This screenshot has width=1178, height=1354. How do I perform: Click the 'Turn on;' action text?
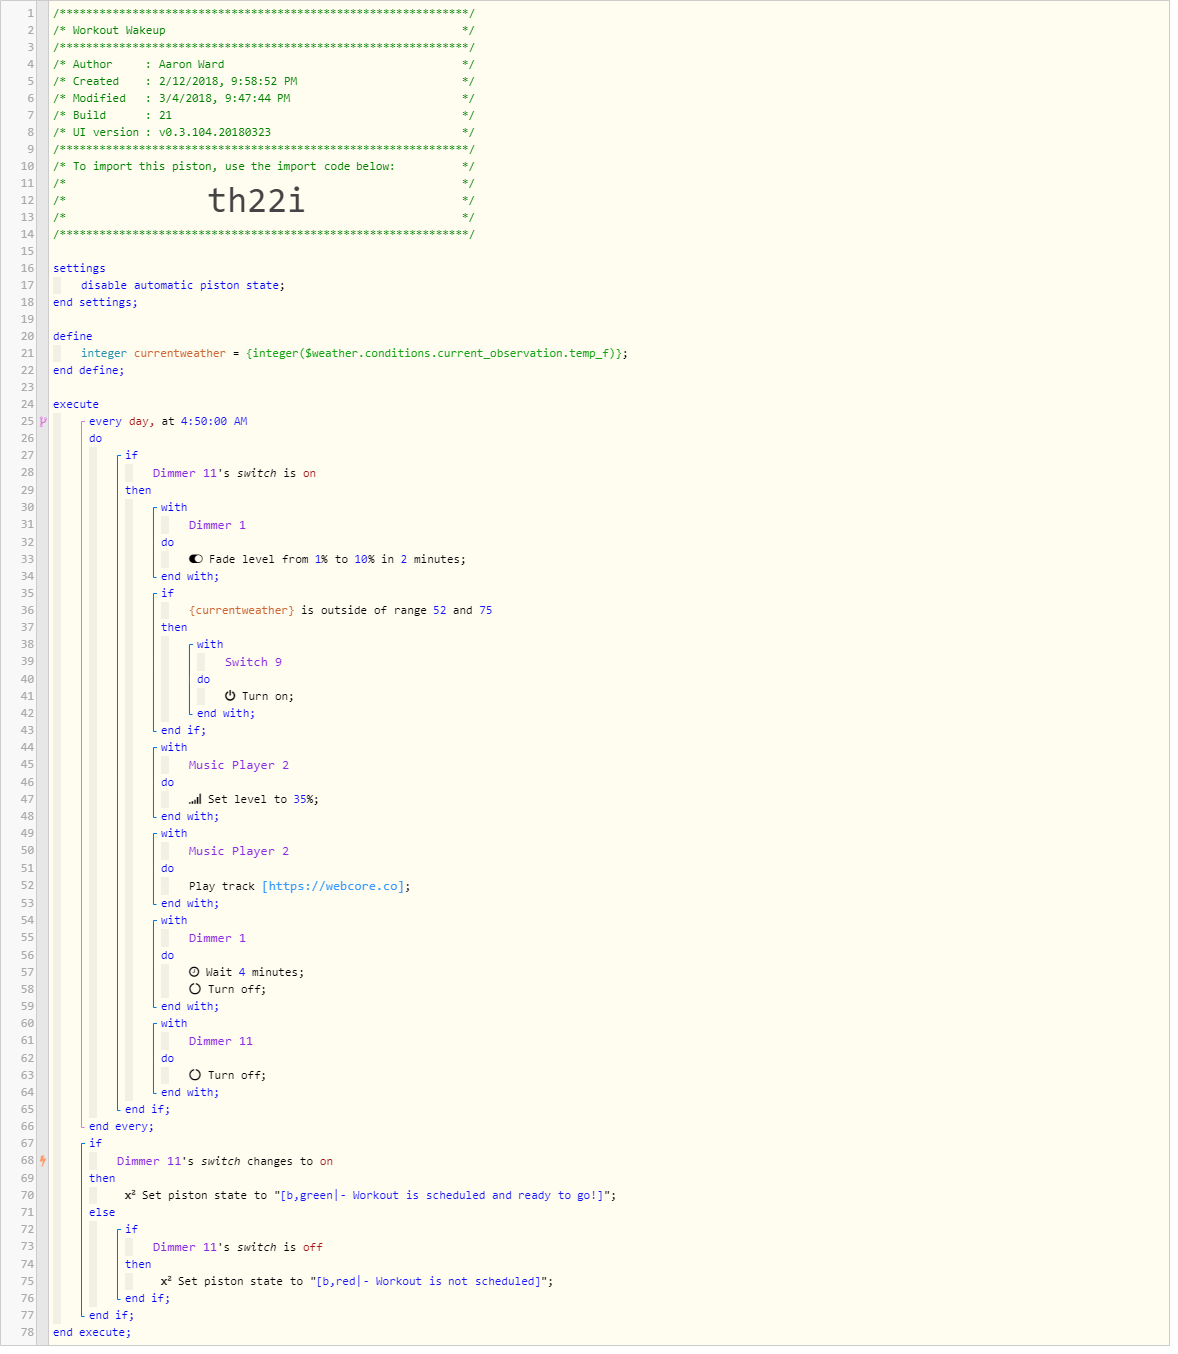(x=268, y=696)
